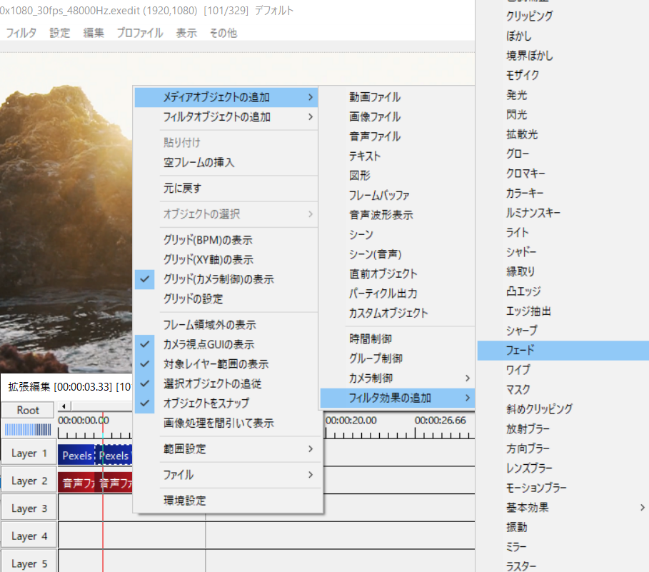Choose モザイク filter effect
Screen dimensions: 649x572
522,75
